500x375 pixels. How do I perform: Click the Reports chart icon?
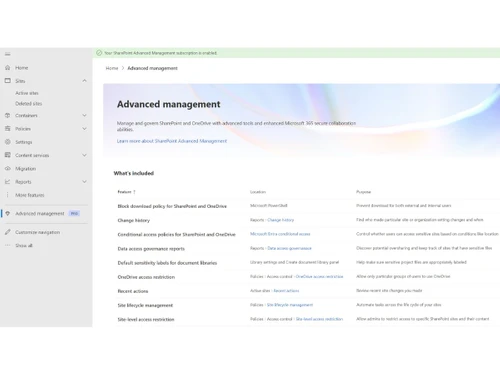[x=8, y=182]
